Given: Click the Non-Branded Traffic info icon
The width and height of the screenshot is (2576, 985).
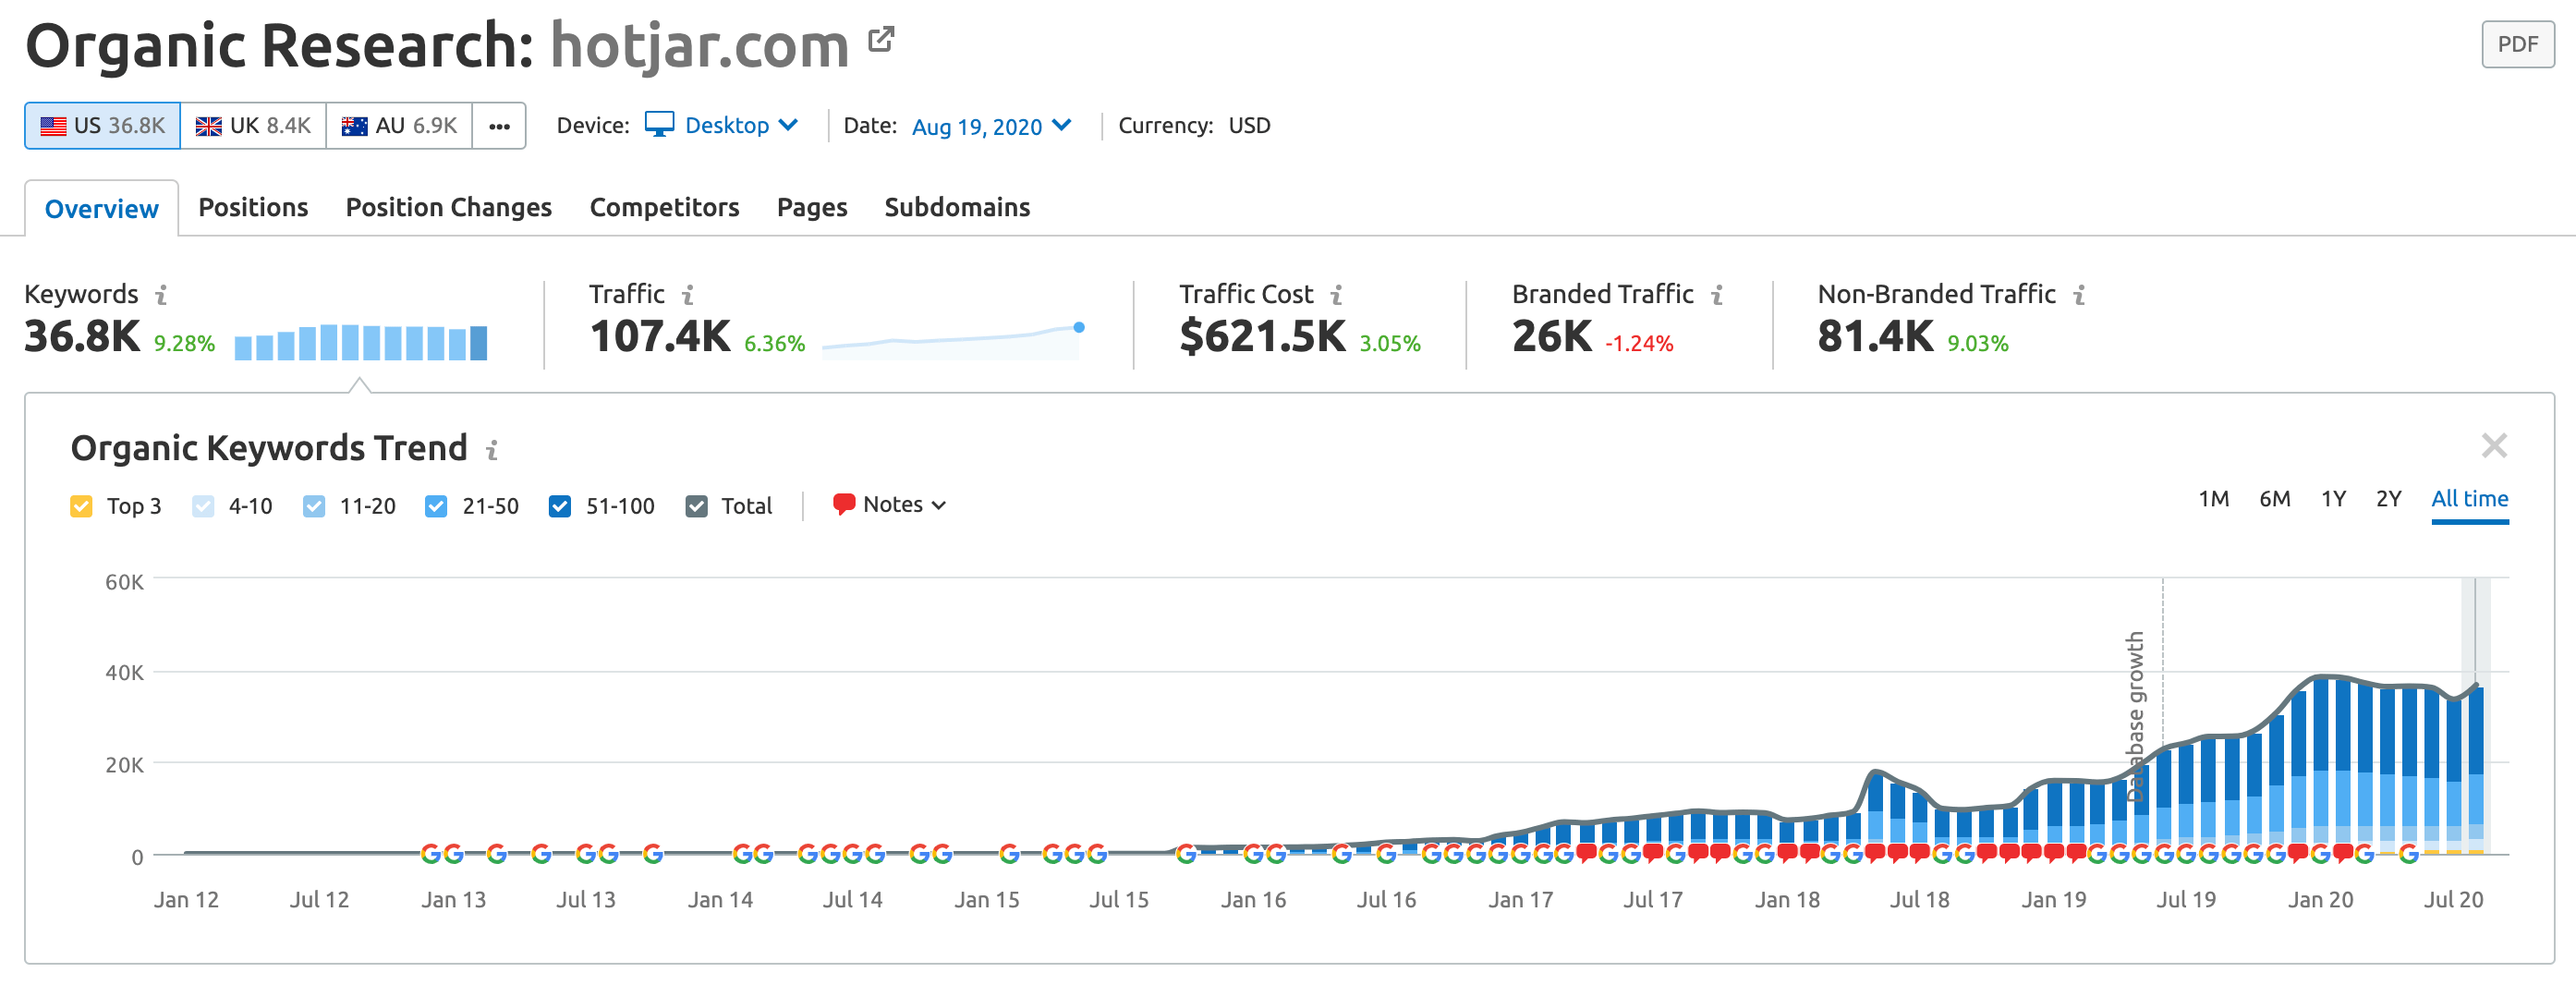Looking at the screenshot, I should coord(2079,295).
